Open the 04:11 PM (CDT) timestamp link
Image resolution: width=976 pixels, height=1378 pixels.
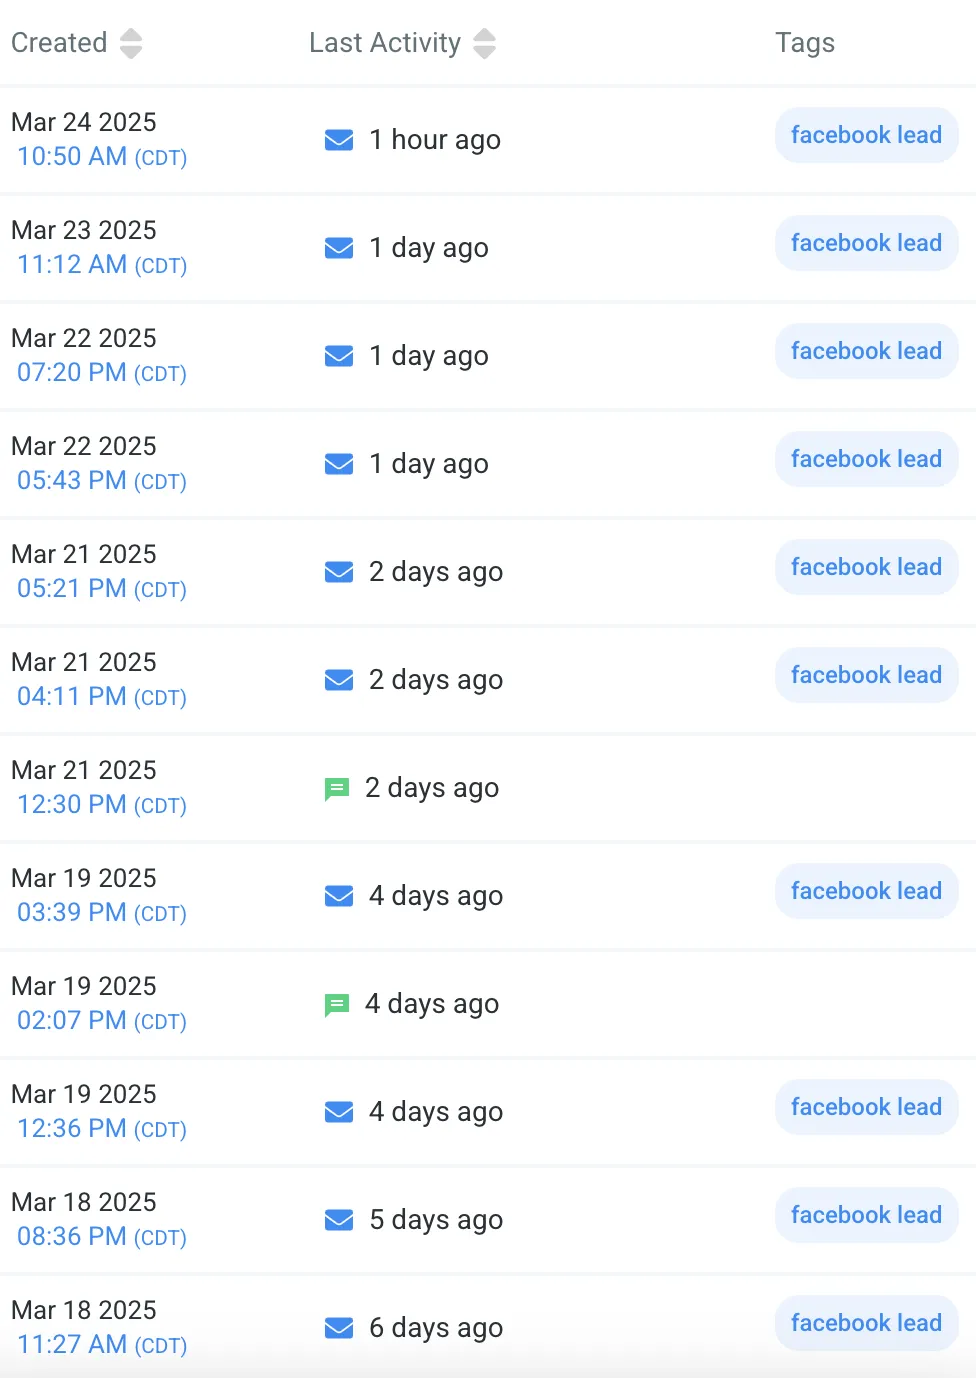102,697
